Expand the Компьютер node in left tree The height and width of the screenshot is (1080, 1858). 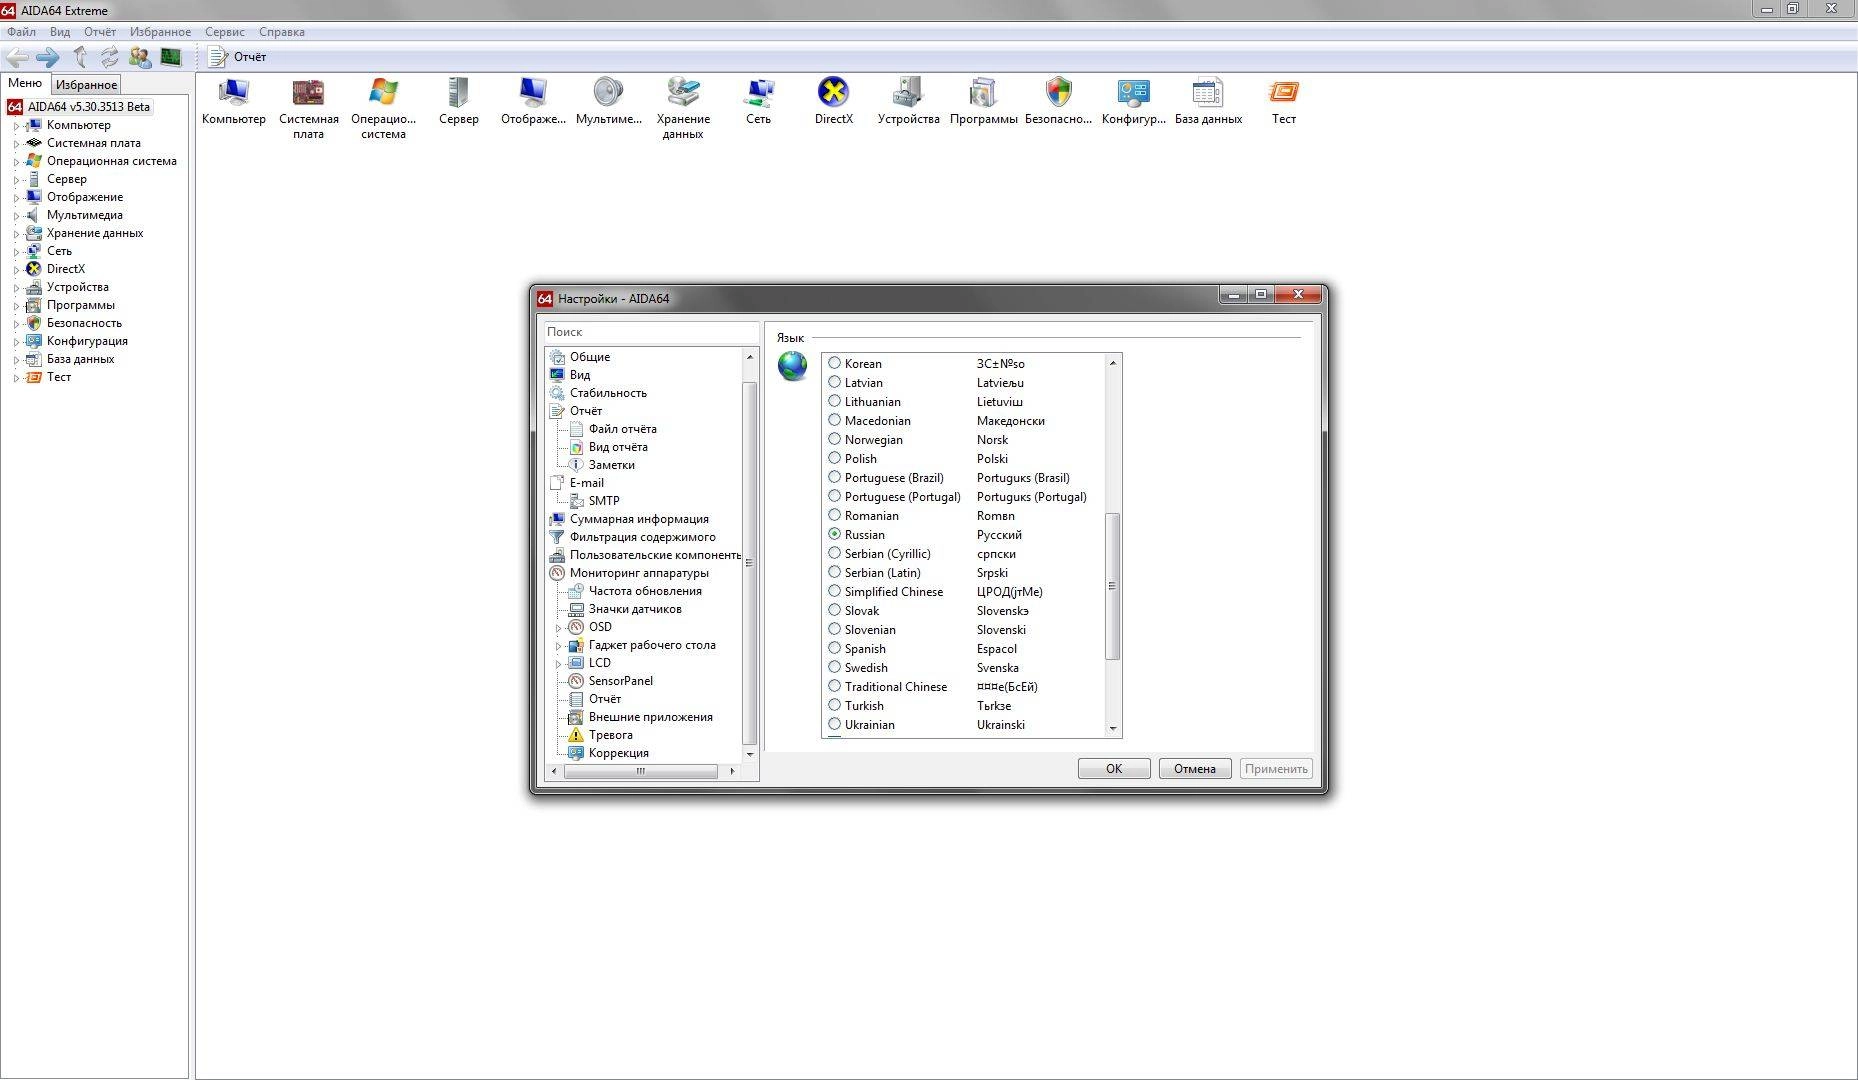click(x=16, y=126)
